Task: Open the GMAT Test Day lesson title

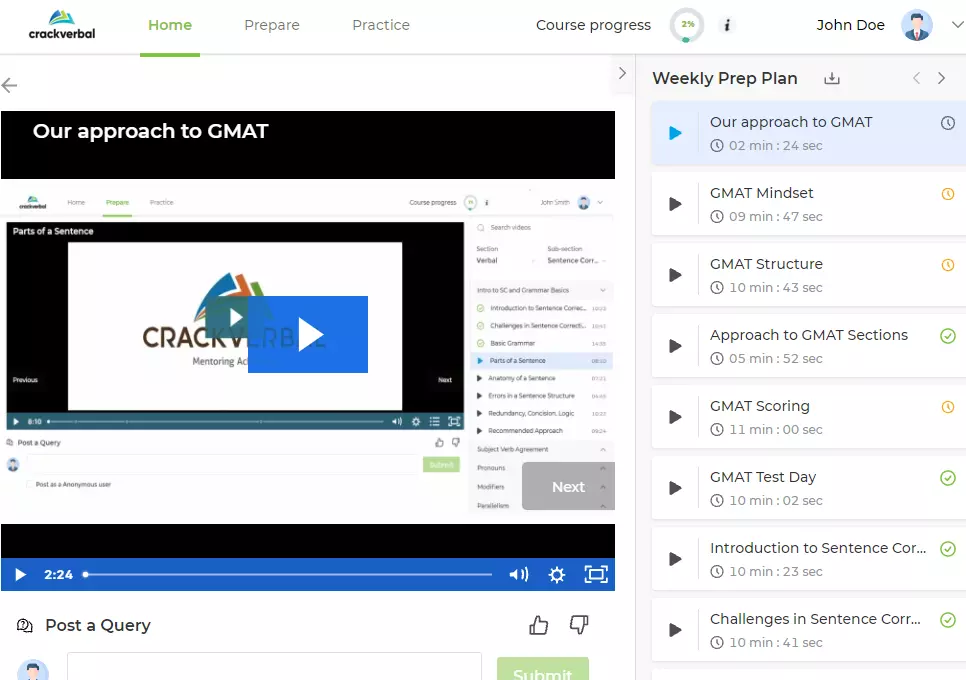Action: (763, 477)
